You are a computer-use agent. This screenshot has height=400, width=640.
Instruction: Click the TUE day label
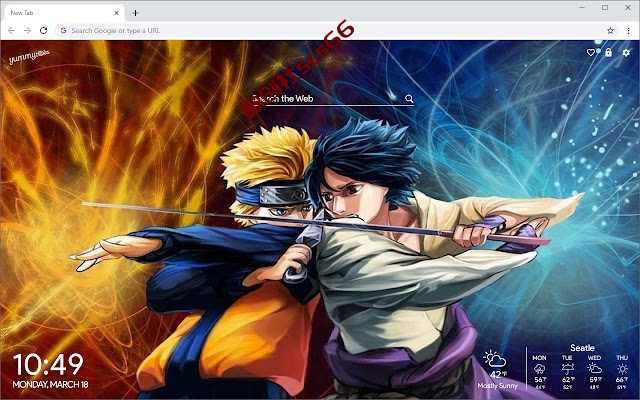(x=567, y=358)
